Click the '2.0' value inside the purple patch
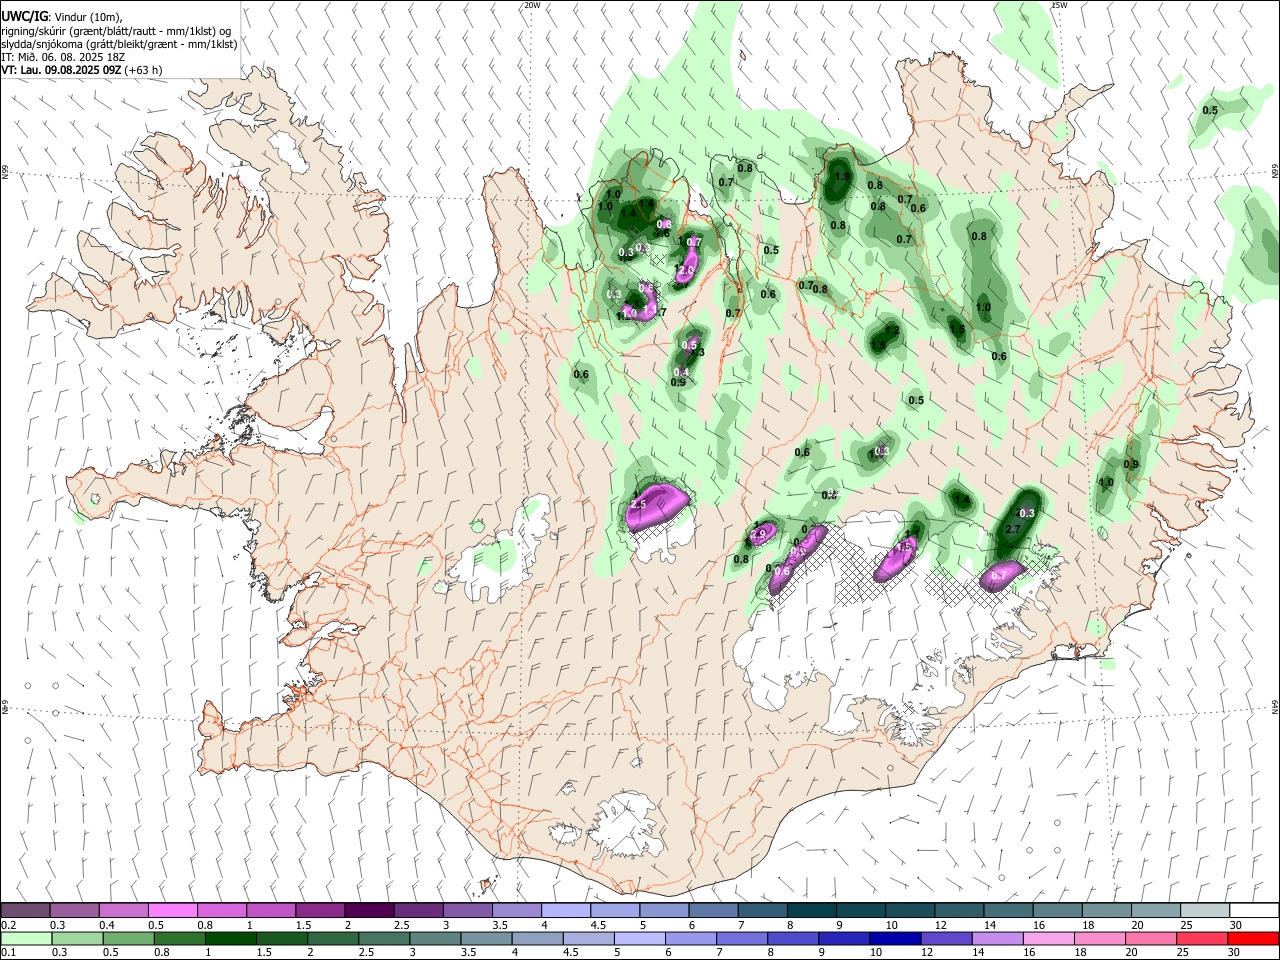Screen dimensions: 1280x960 pyautogui.click(x=686, y=271)
